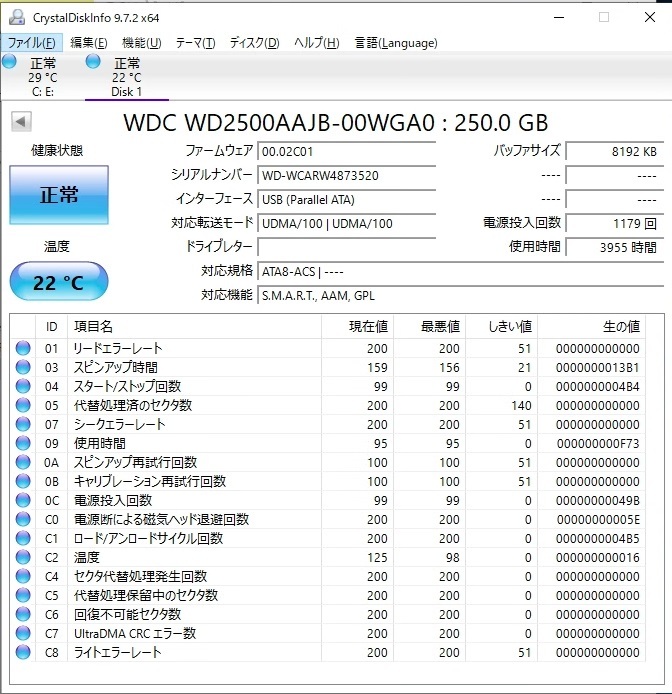Click the empty ドライブレター field
This screenshot has height=694, width=672.
347,247
